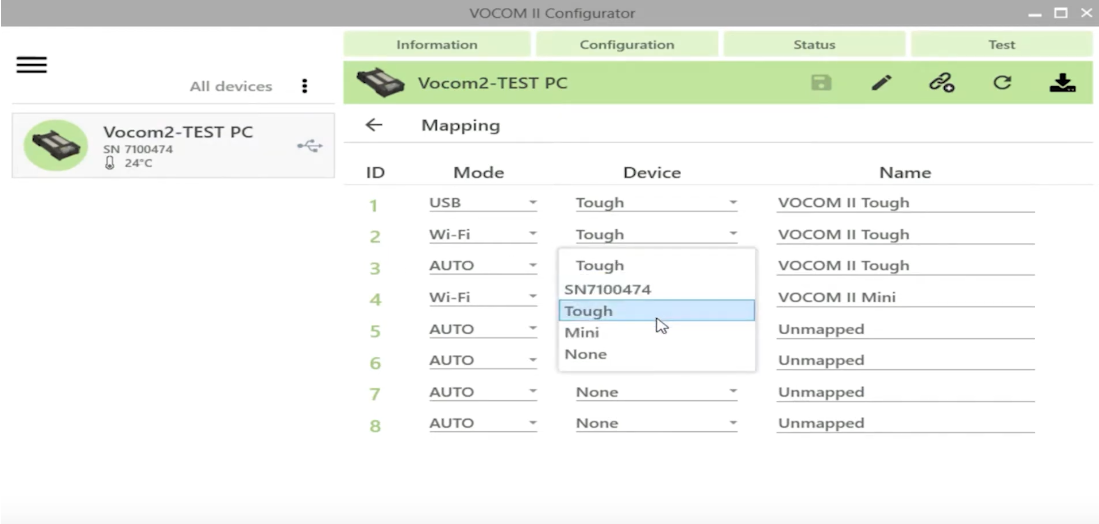Open Mode dropdown for ID 4
This screenshot has width=1099, height=524.
tap(483, 298)
